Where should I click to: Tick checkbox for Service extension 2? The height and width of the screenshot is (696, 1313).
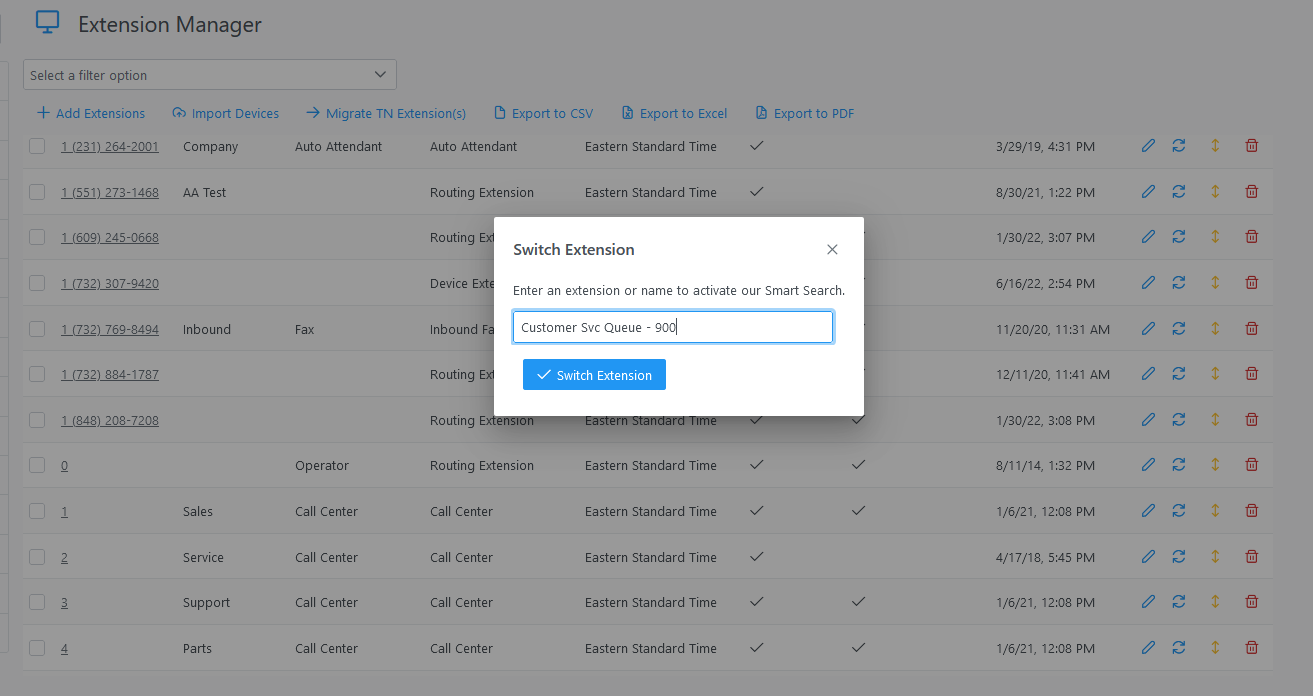click(37, 557)
